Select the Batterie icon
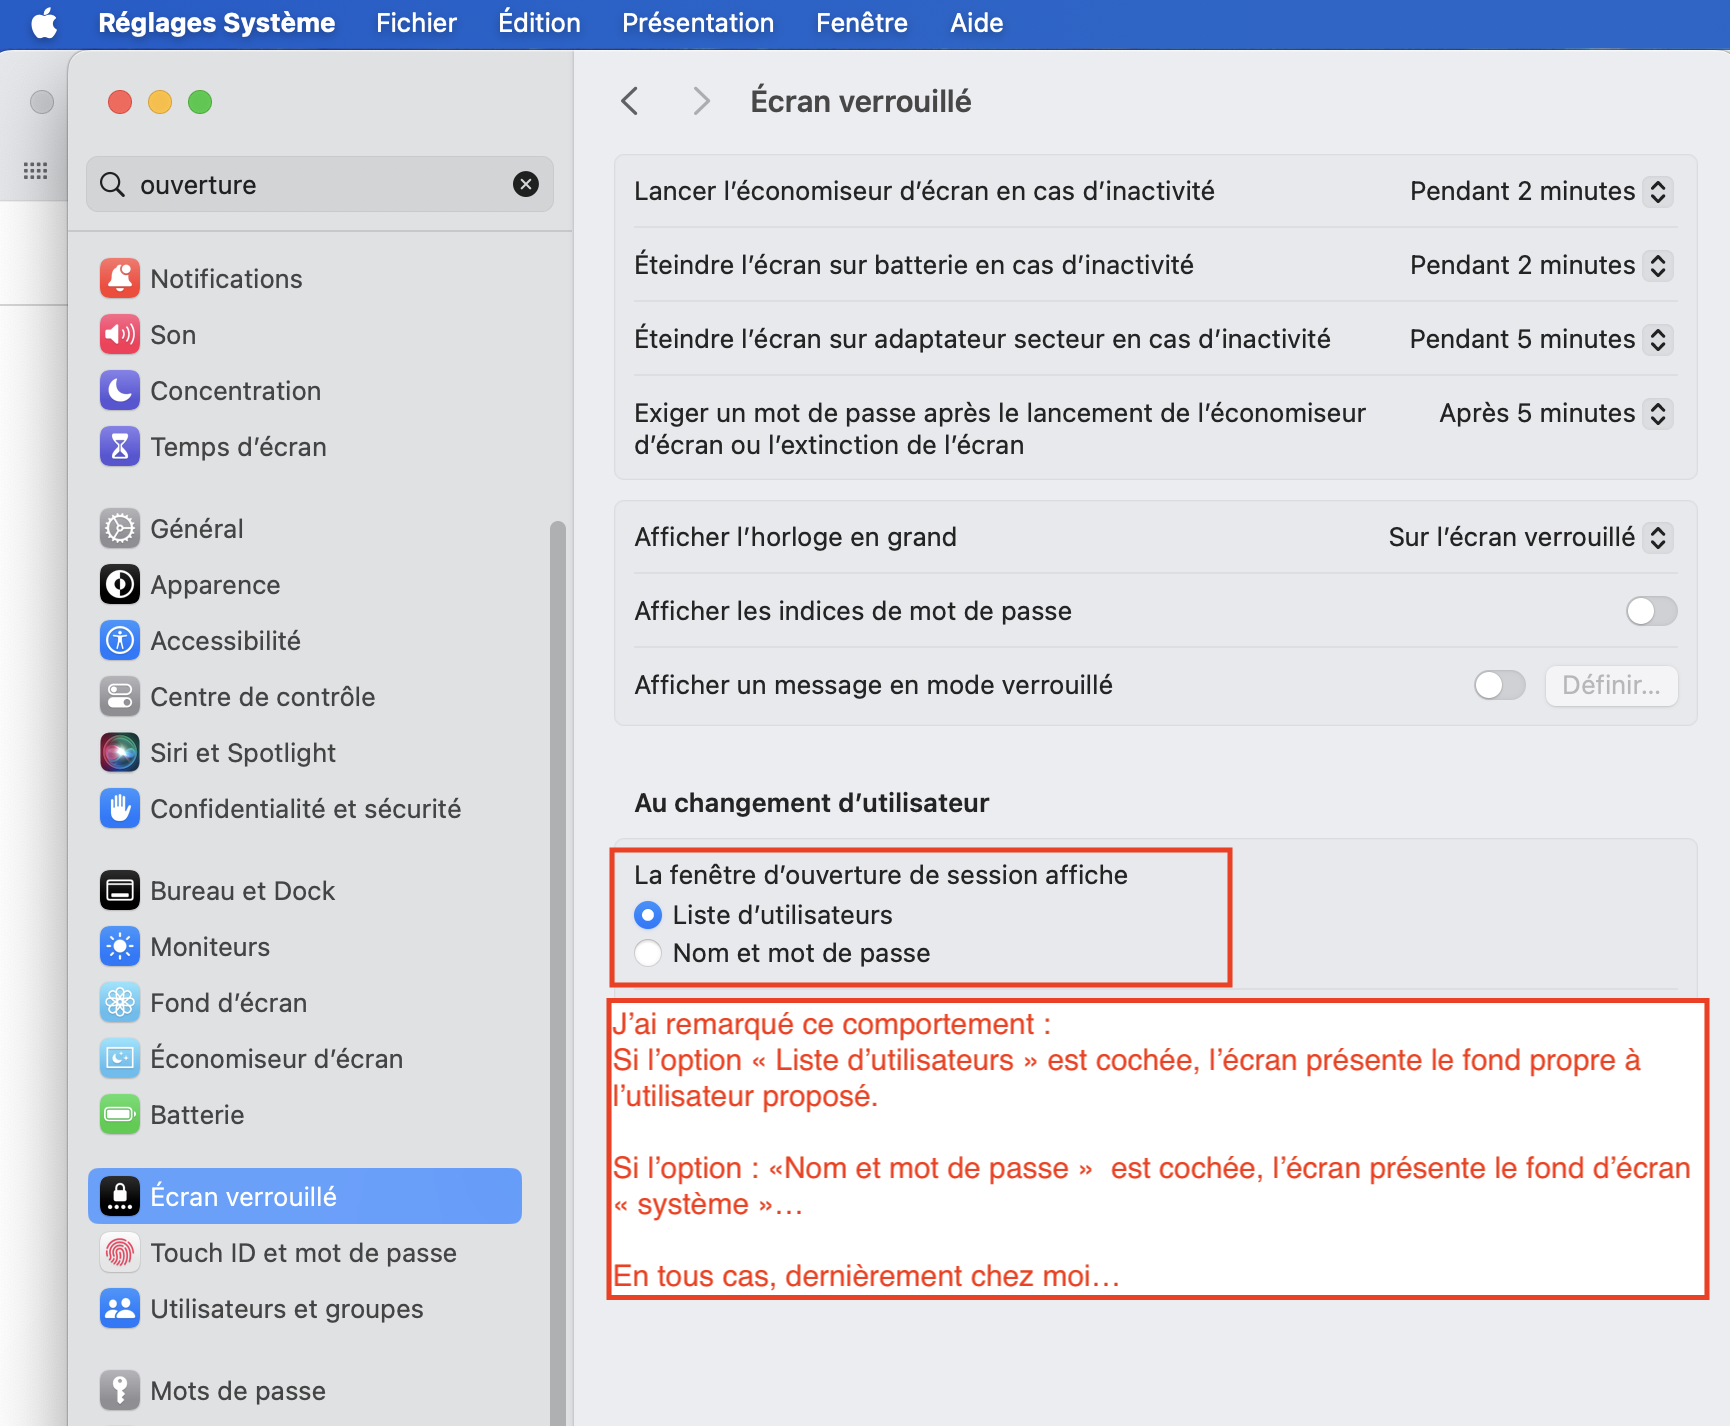Screen dimensions: 1730x1426 (120, 1114)
